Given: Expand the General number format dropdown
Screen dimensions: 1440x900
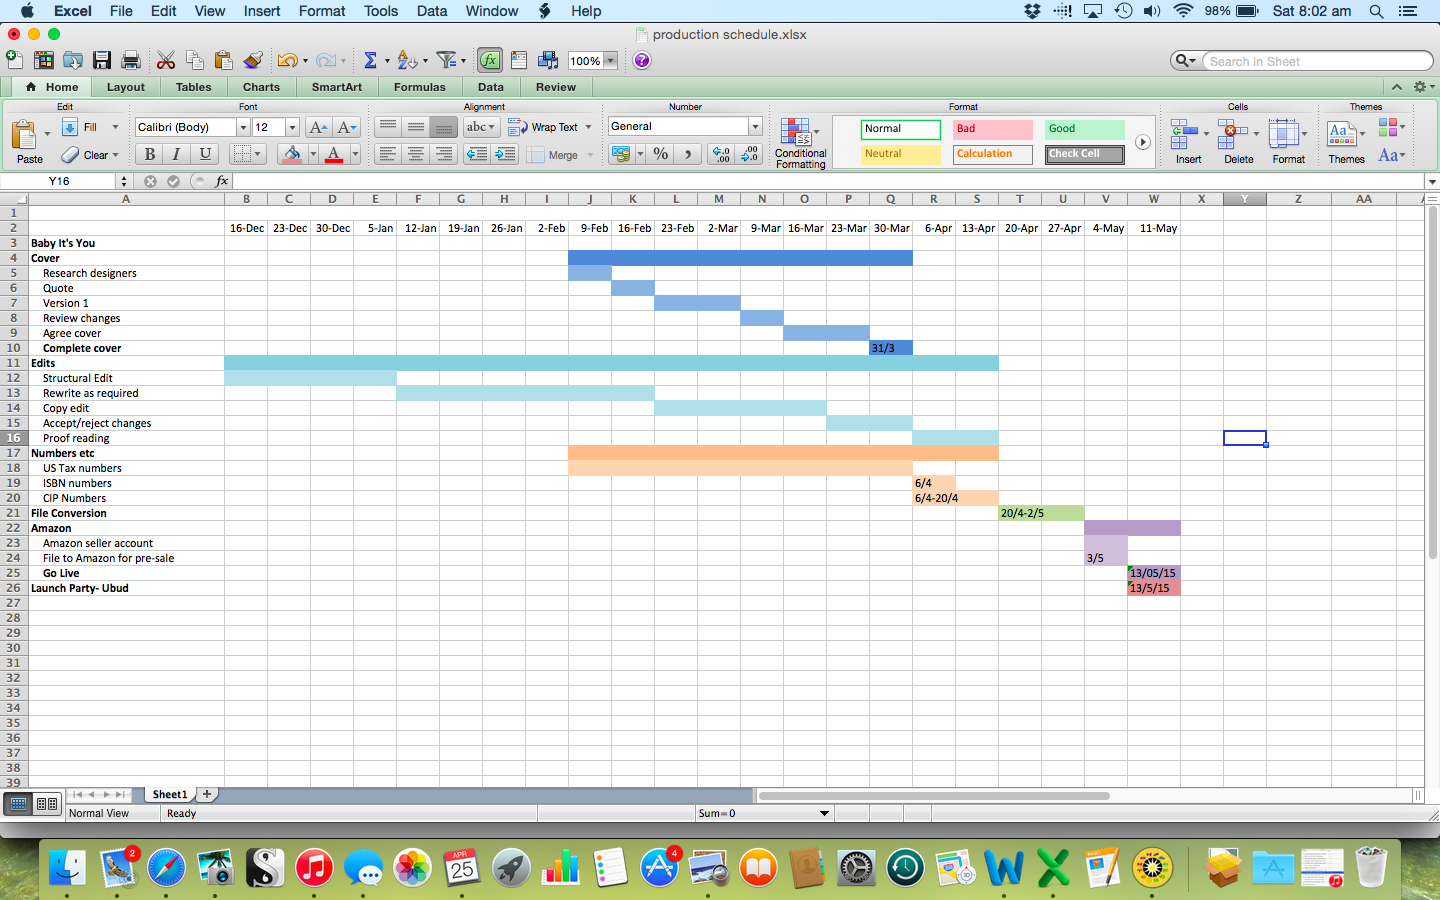Looking at the screenshot, I should pos(755,127).
